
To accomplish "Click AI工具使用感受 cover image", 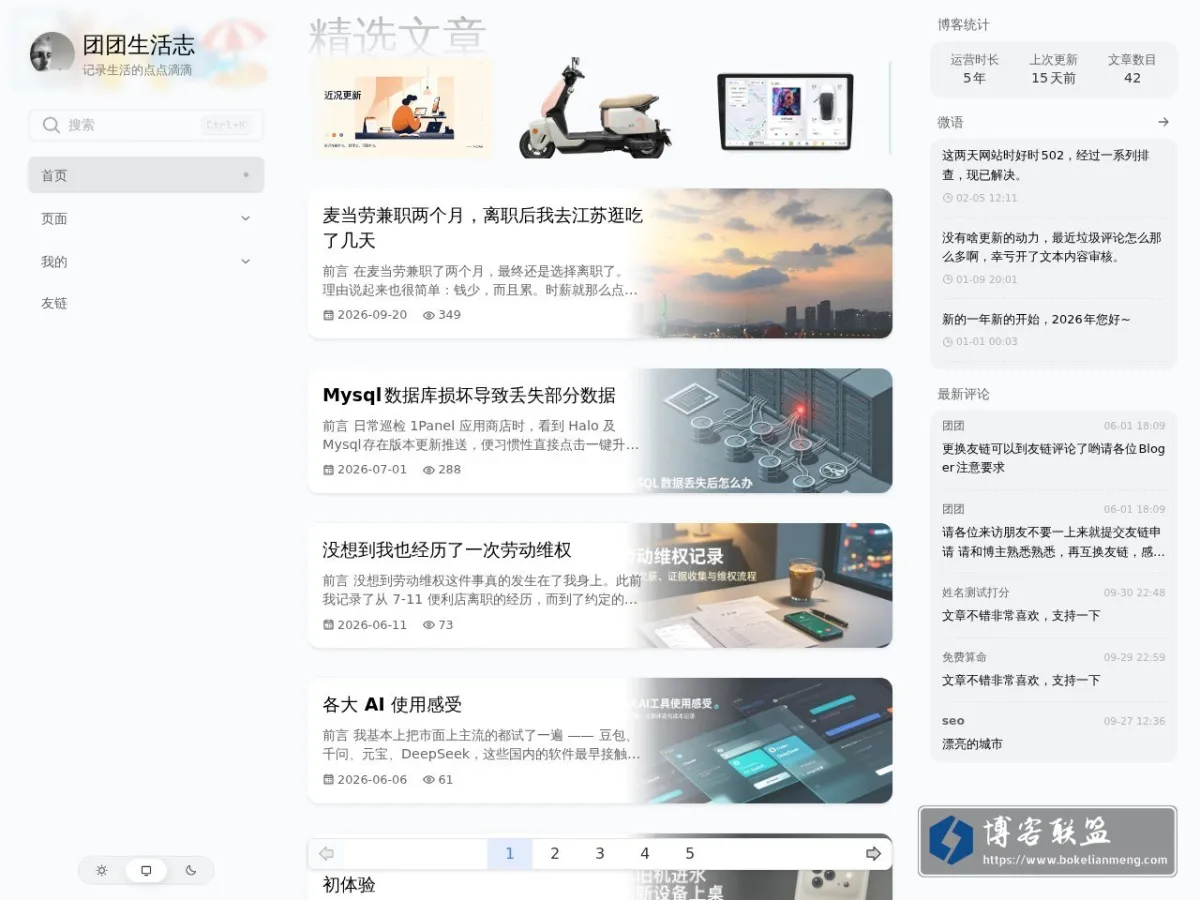I will [762, 740].
